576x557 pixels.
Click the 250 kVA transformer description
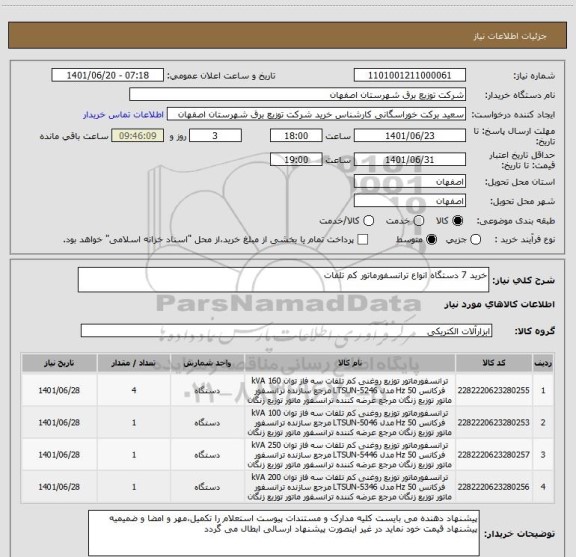[350, 455]
